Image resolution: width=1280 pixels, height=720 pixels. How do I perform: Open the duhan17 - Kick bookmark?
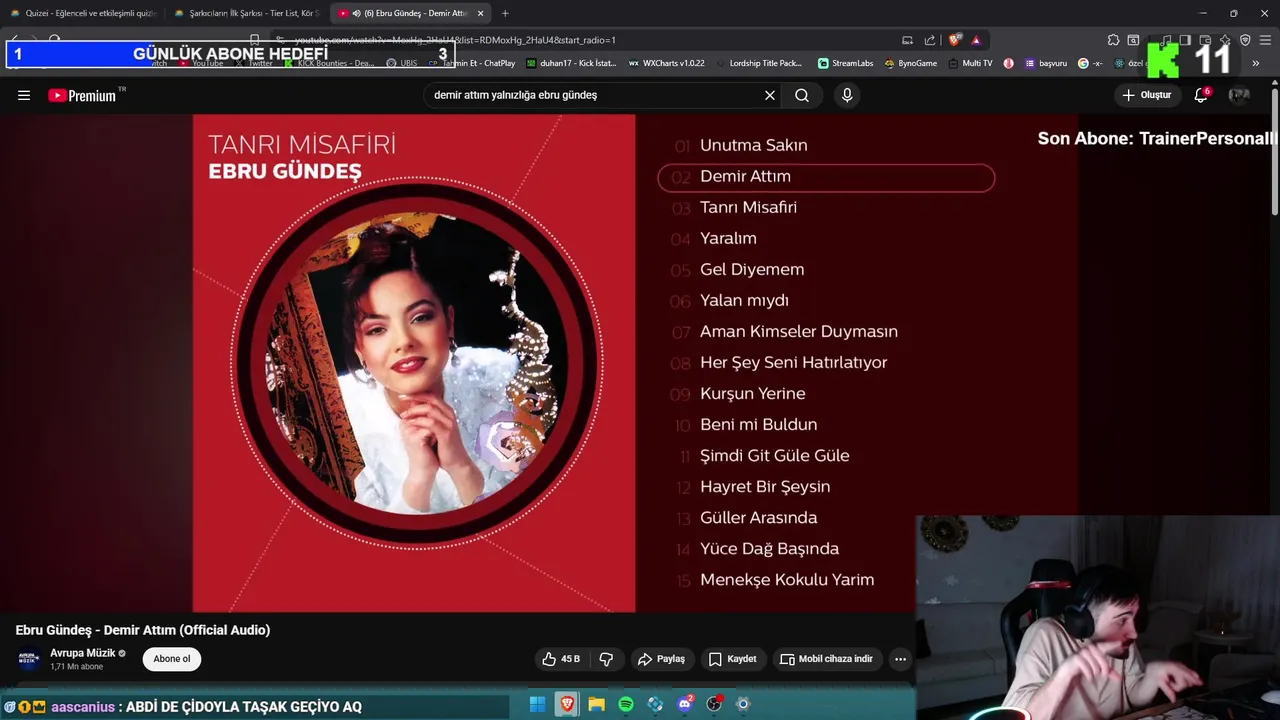[x=571, y=63]
